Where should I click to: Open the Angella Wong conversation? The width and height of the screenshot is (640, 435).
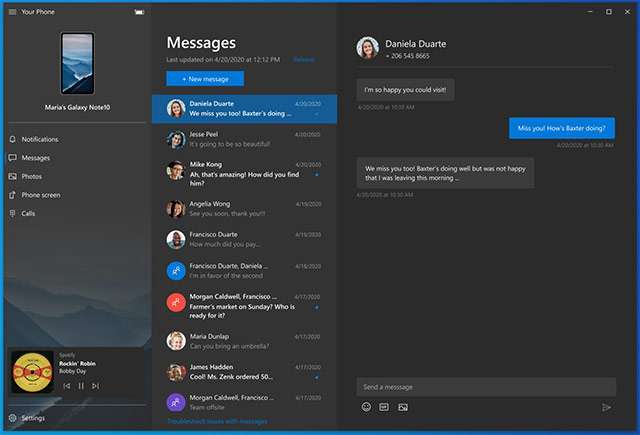point(244,209)
